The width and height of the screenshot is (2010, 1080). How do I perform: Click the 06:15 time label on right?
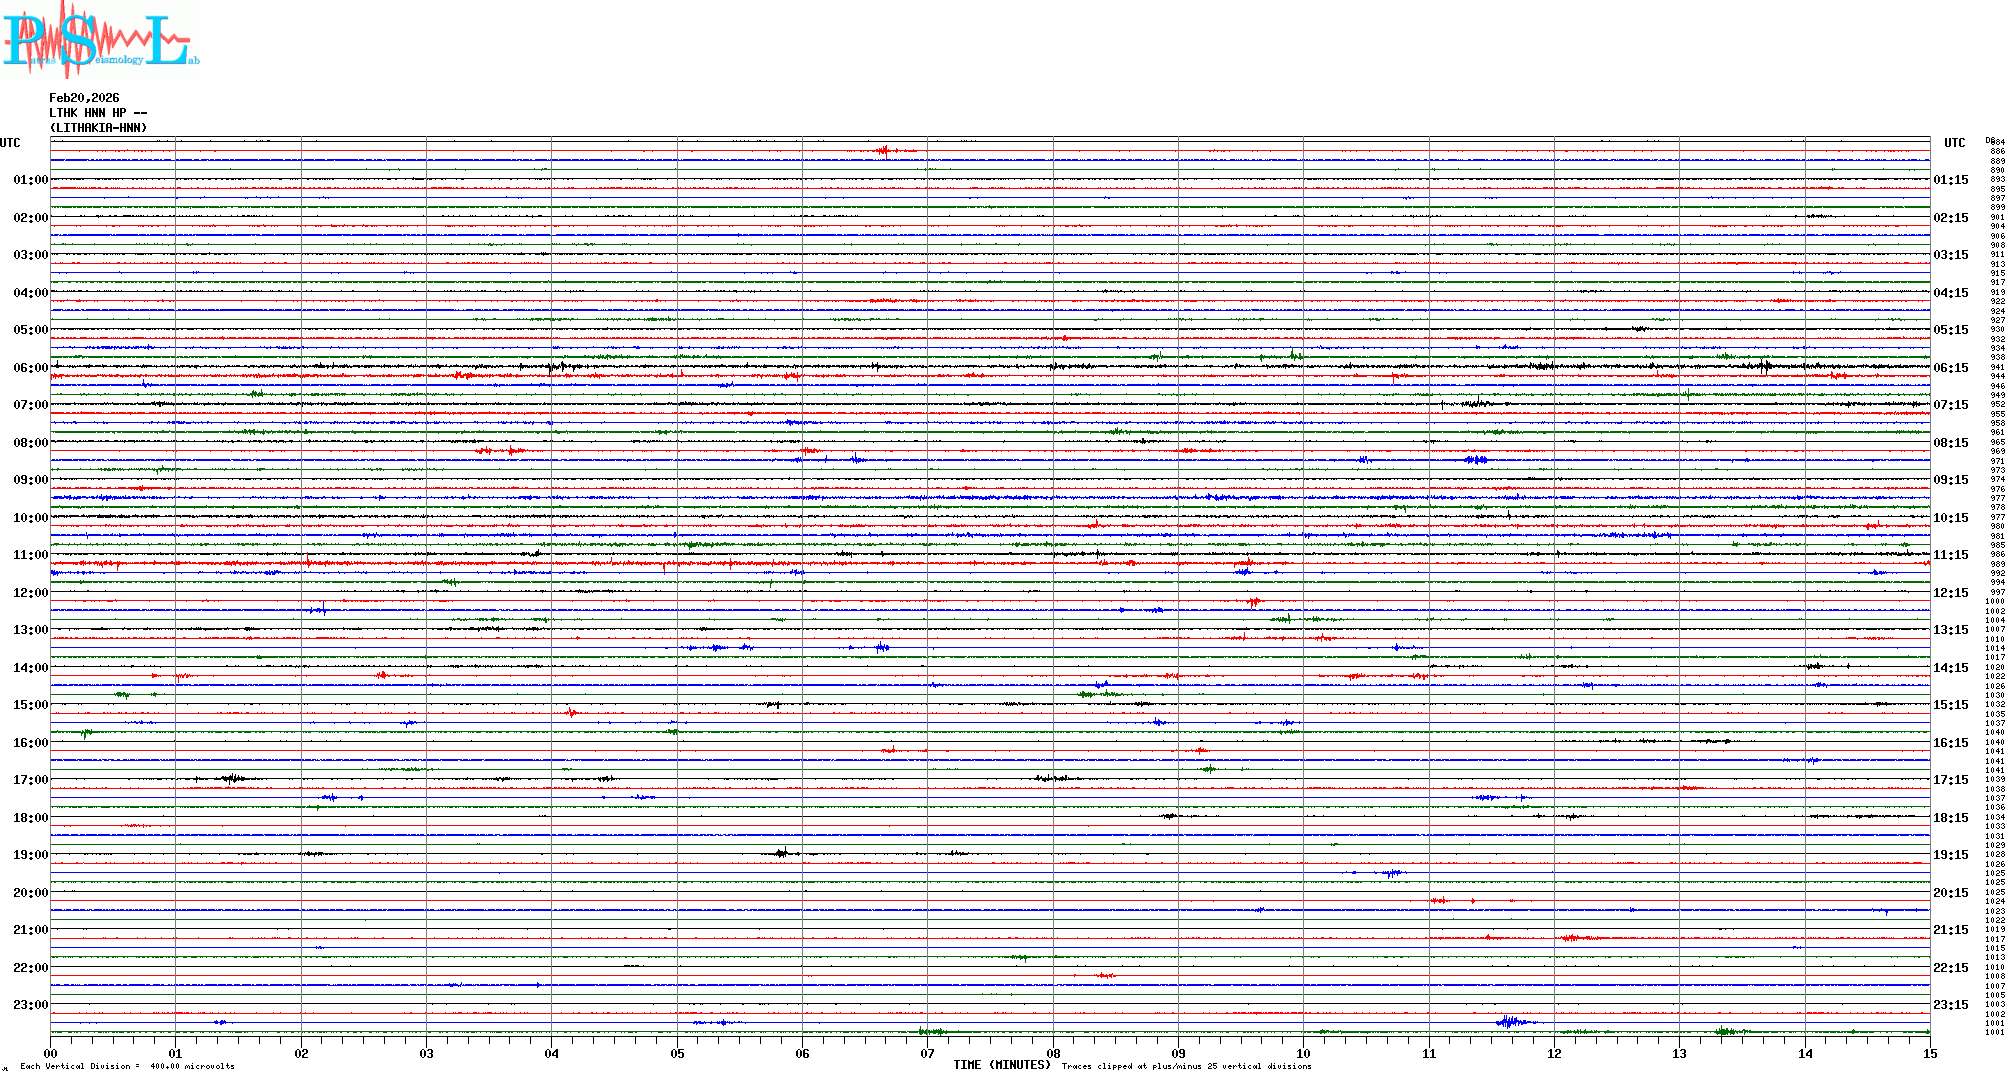(x=1950, y=368)
